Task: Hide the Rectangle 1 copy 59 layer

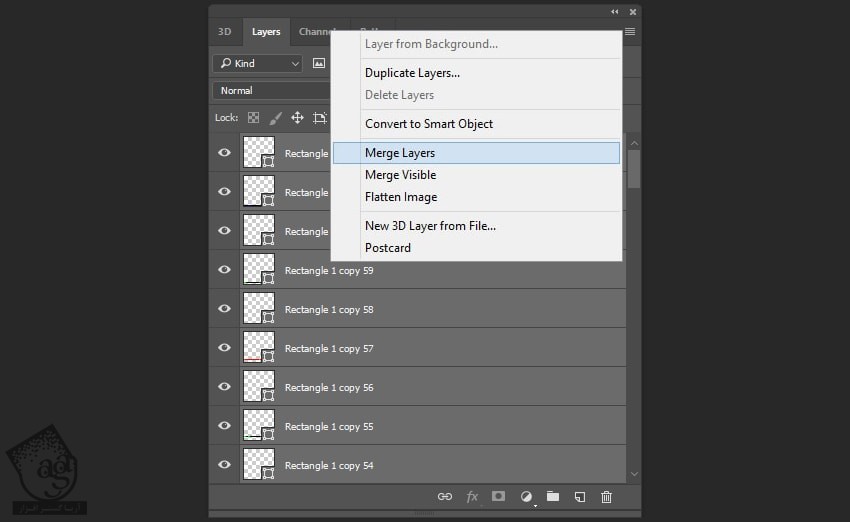Action: pyautogui.click(x=224, y=270)
